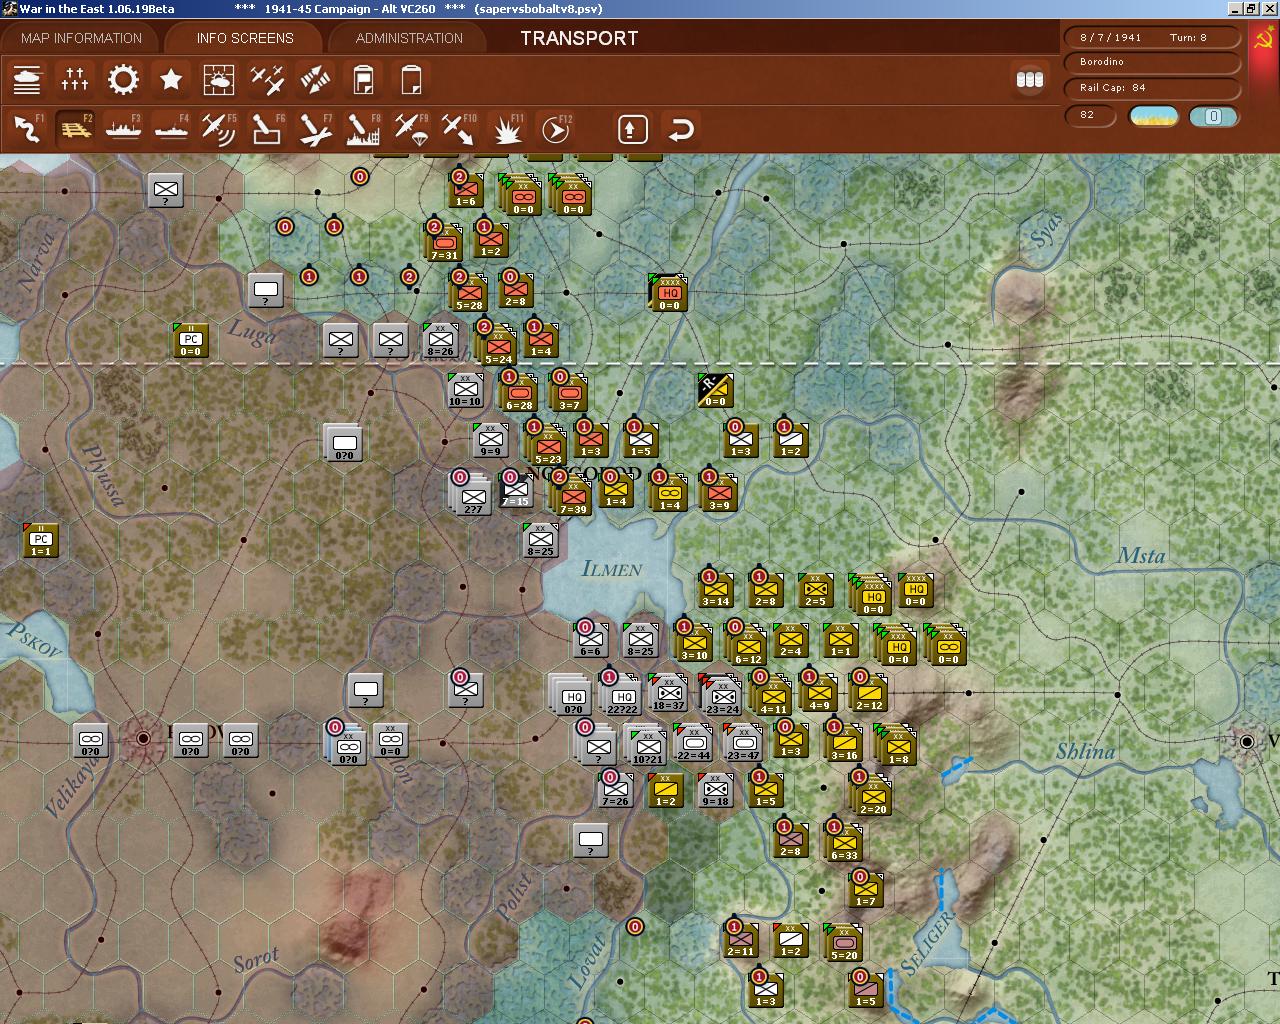Open the gear production icon
Image resolution: width=1280 pixels, height=1024 pixels.
click(123, 79)
